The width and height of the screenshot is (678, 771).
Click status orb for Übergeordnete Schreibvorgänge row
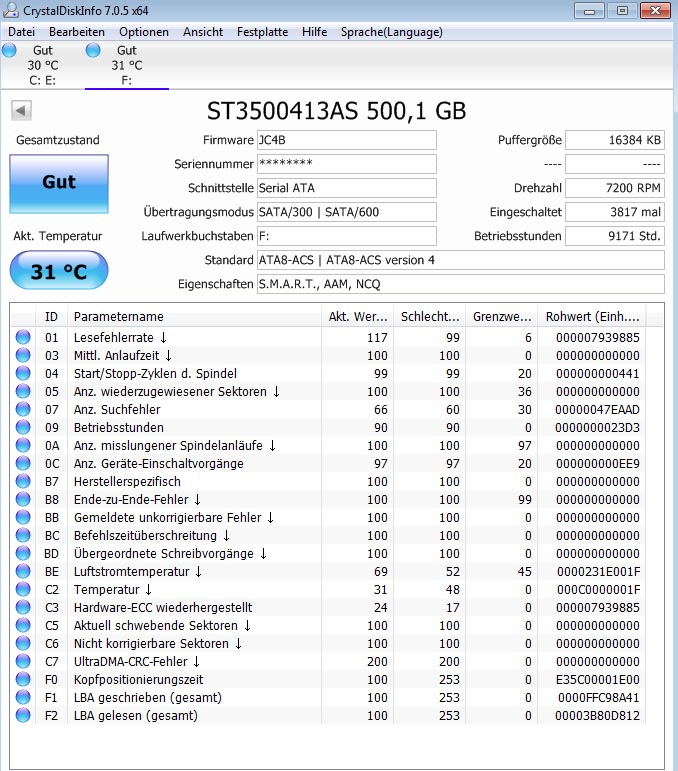[23, 554]
